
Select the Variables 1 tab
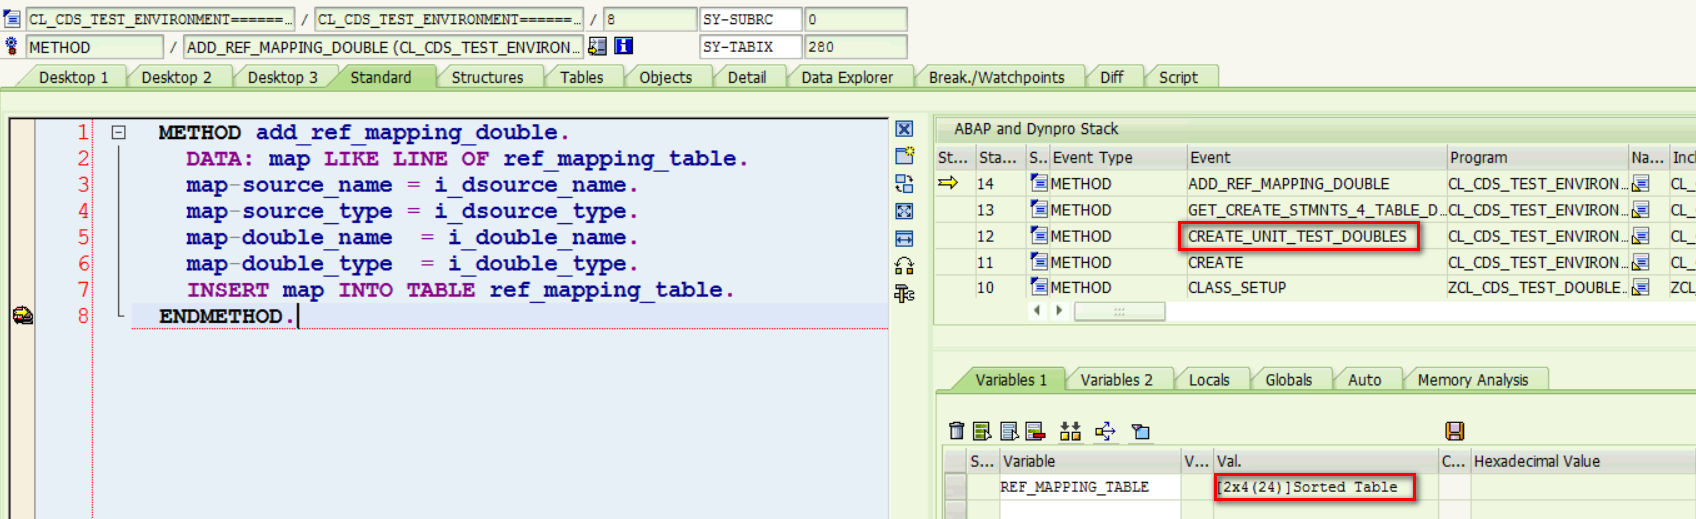click(1011, 380)
